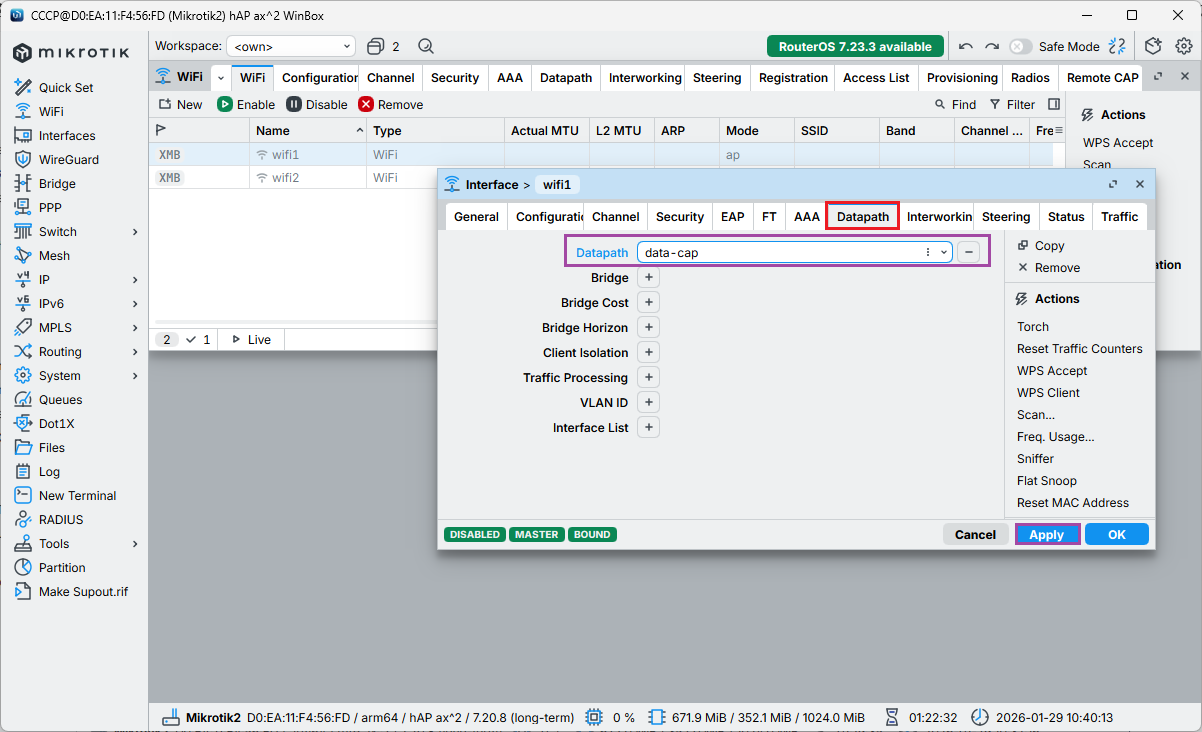The width and height of the screenshot is (1202, 732).
Task: Open Bridge in the sidebar
Action: 57,184
